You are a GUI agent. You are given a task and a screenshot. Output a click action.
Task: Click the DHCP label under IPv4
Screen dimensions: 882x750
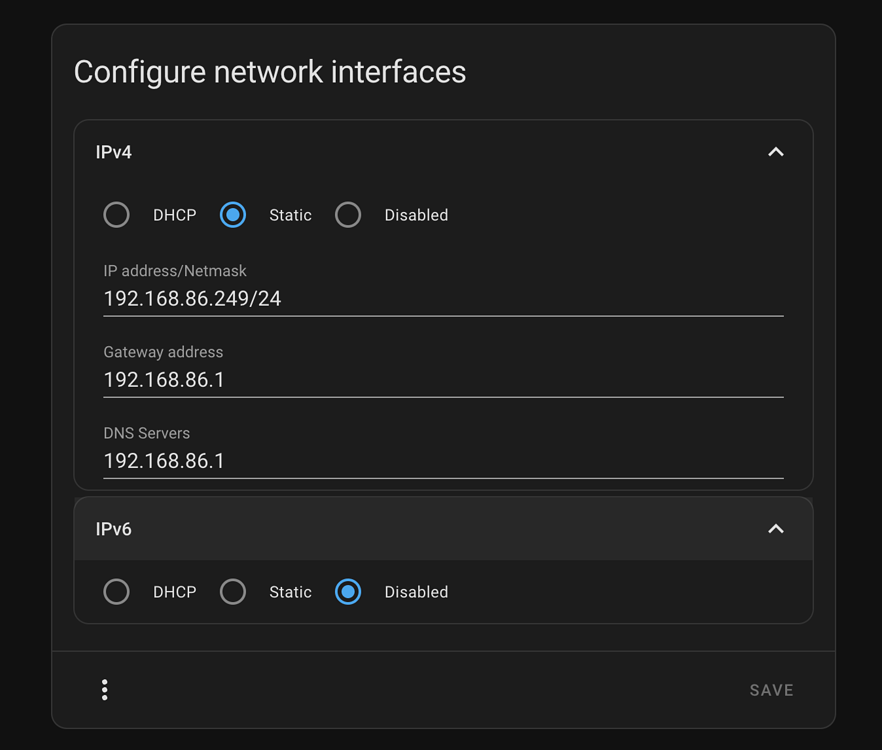pos(174,214)
